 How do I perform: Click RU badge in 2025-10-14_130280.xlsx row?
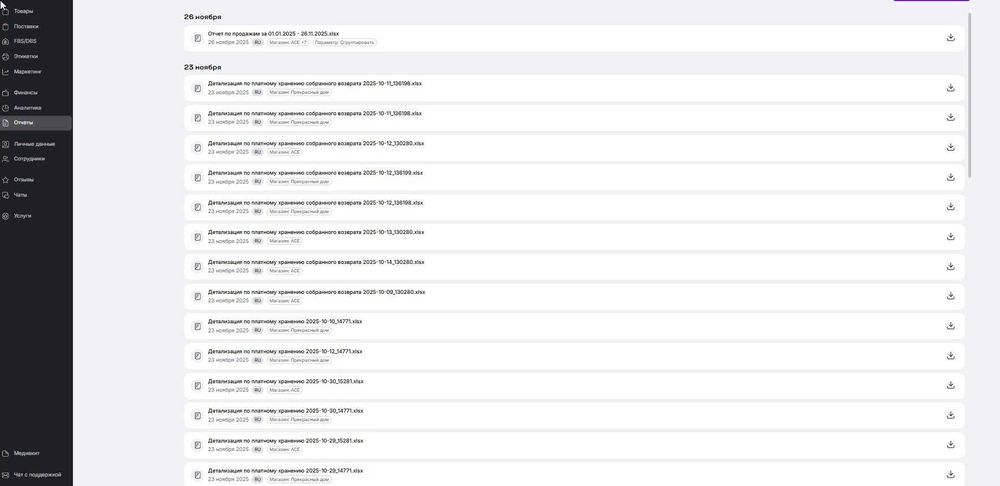coord(258,271)
